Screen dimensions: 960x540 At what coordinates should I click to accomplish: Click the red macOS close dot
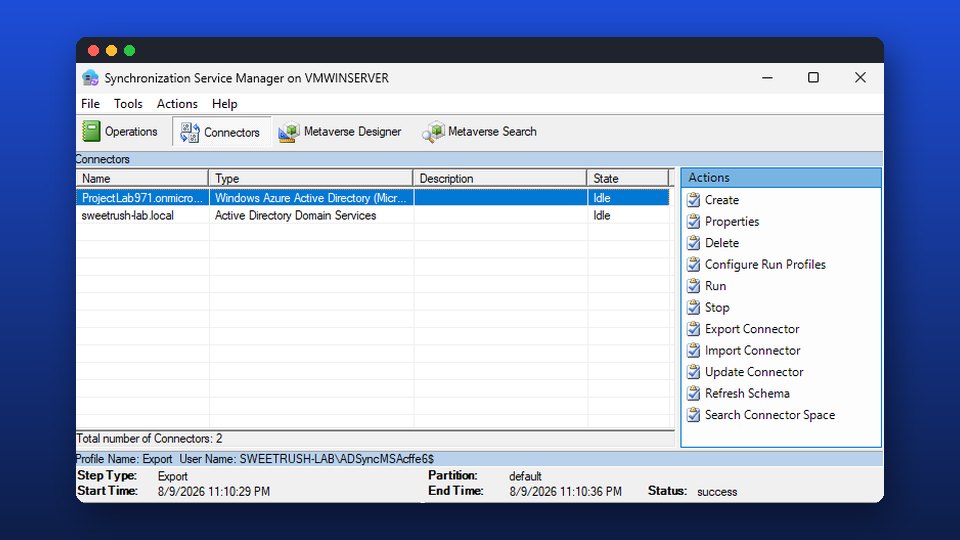(93, 50)
